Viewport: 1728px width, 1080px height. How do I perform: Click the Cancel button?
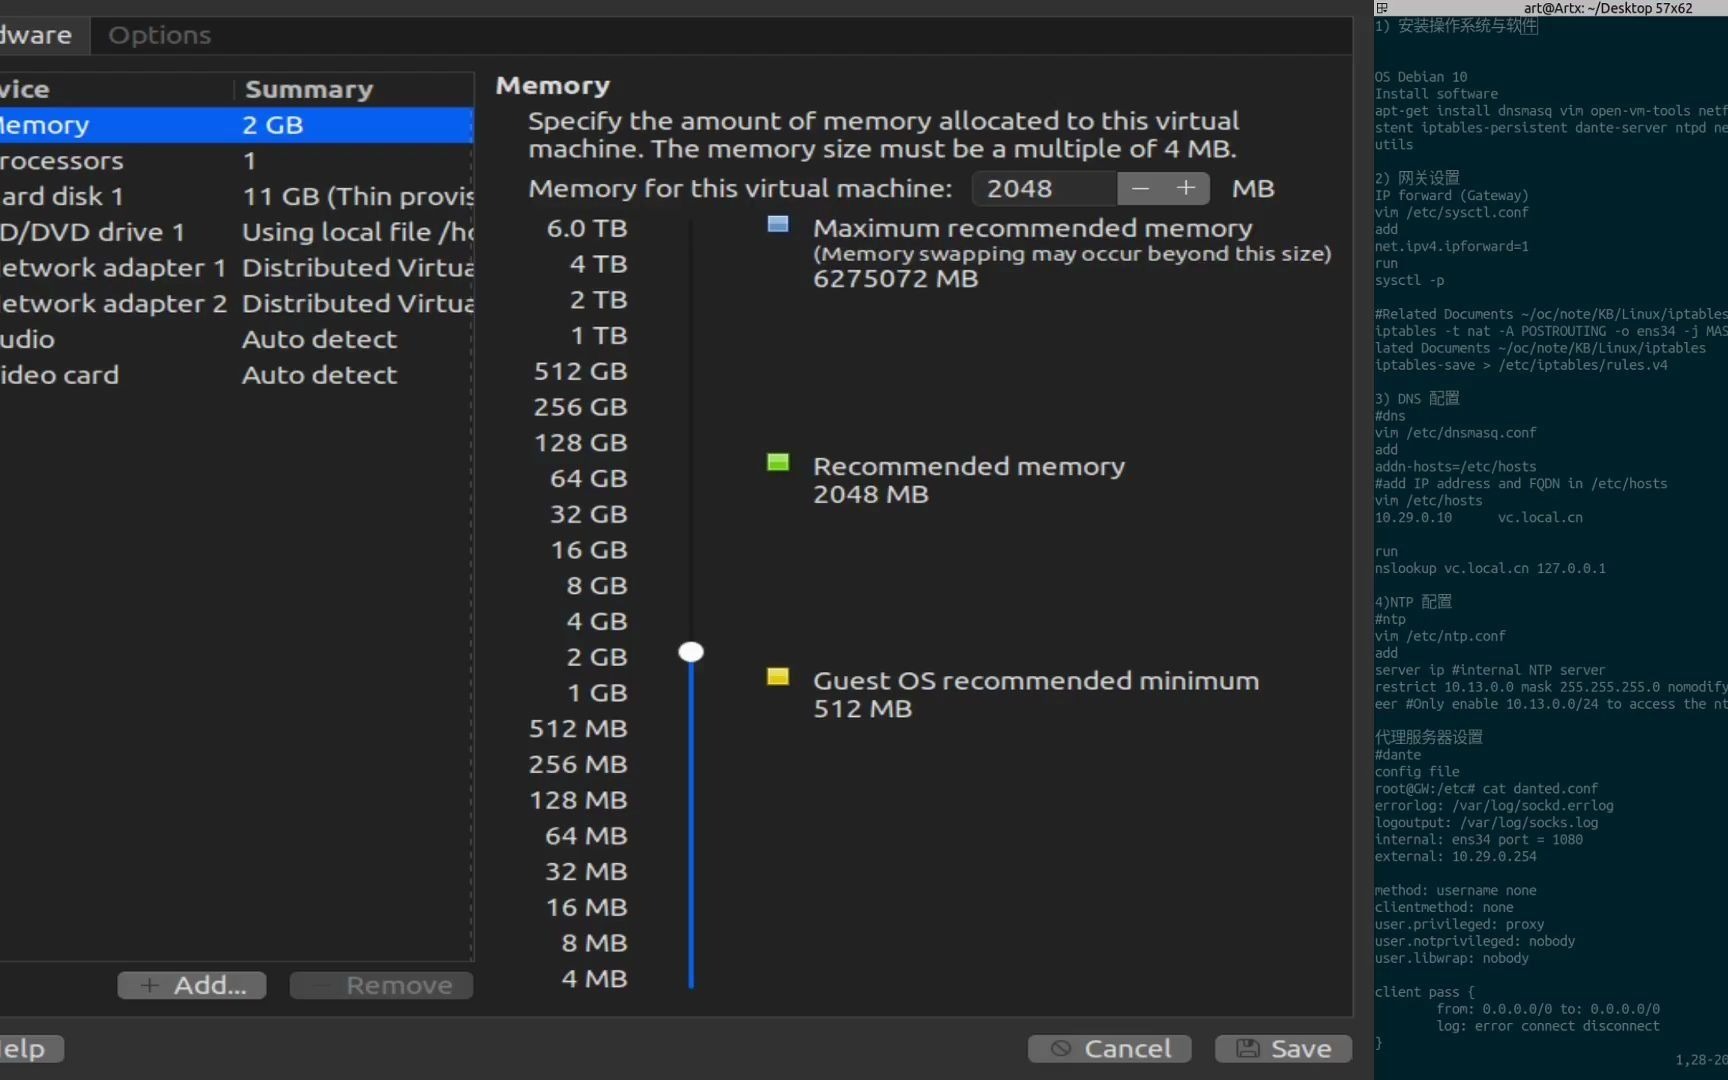1109,1048
